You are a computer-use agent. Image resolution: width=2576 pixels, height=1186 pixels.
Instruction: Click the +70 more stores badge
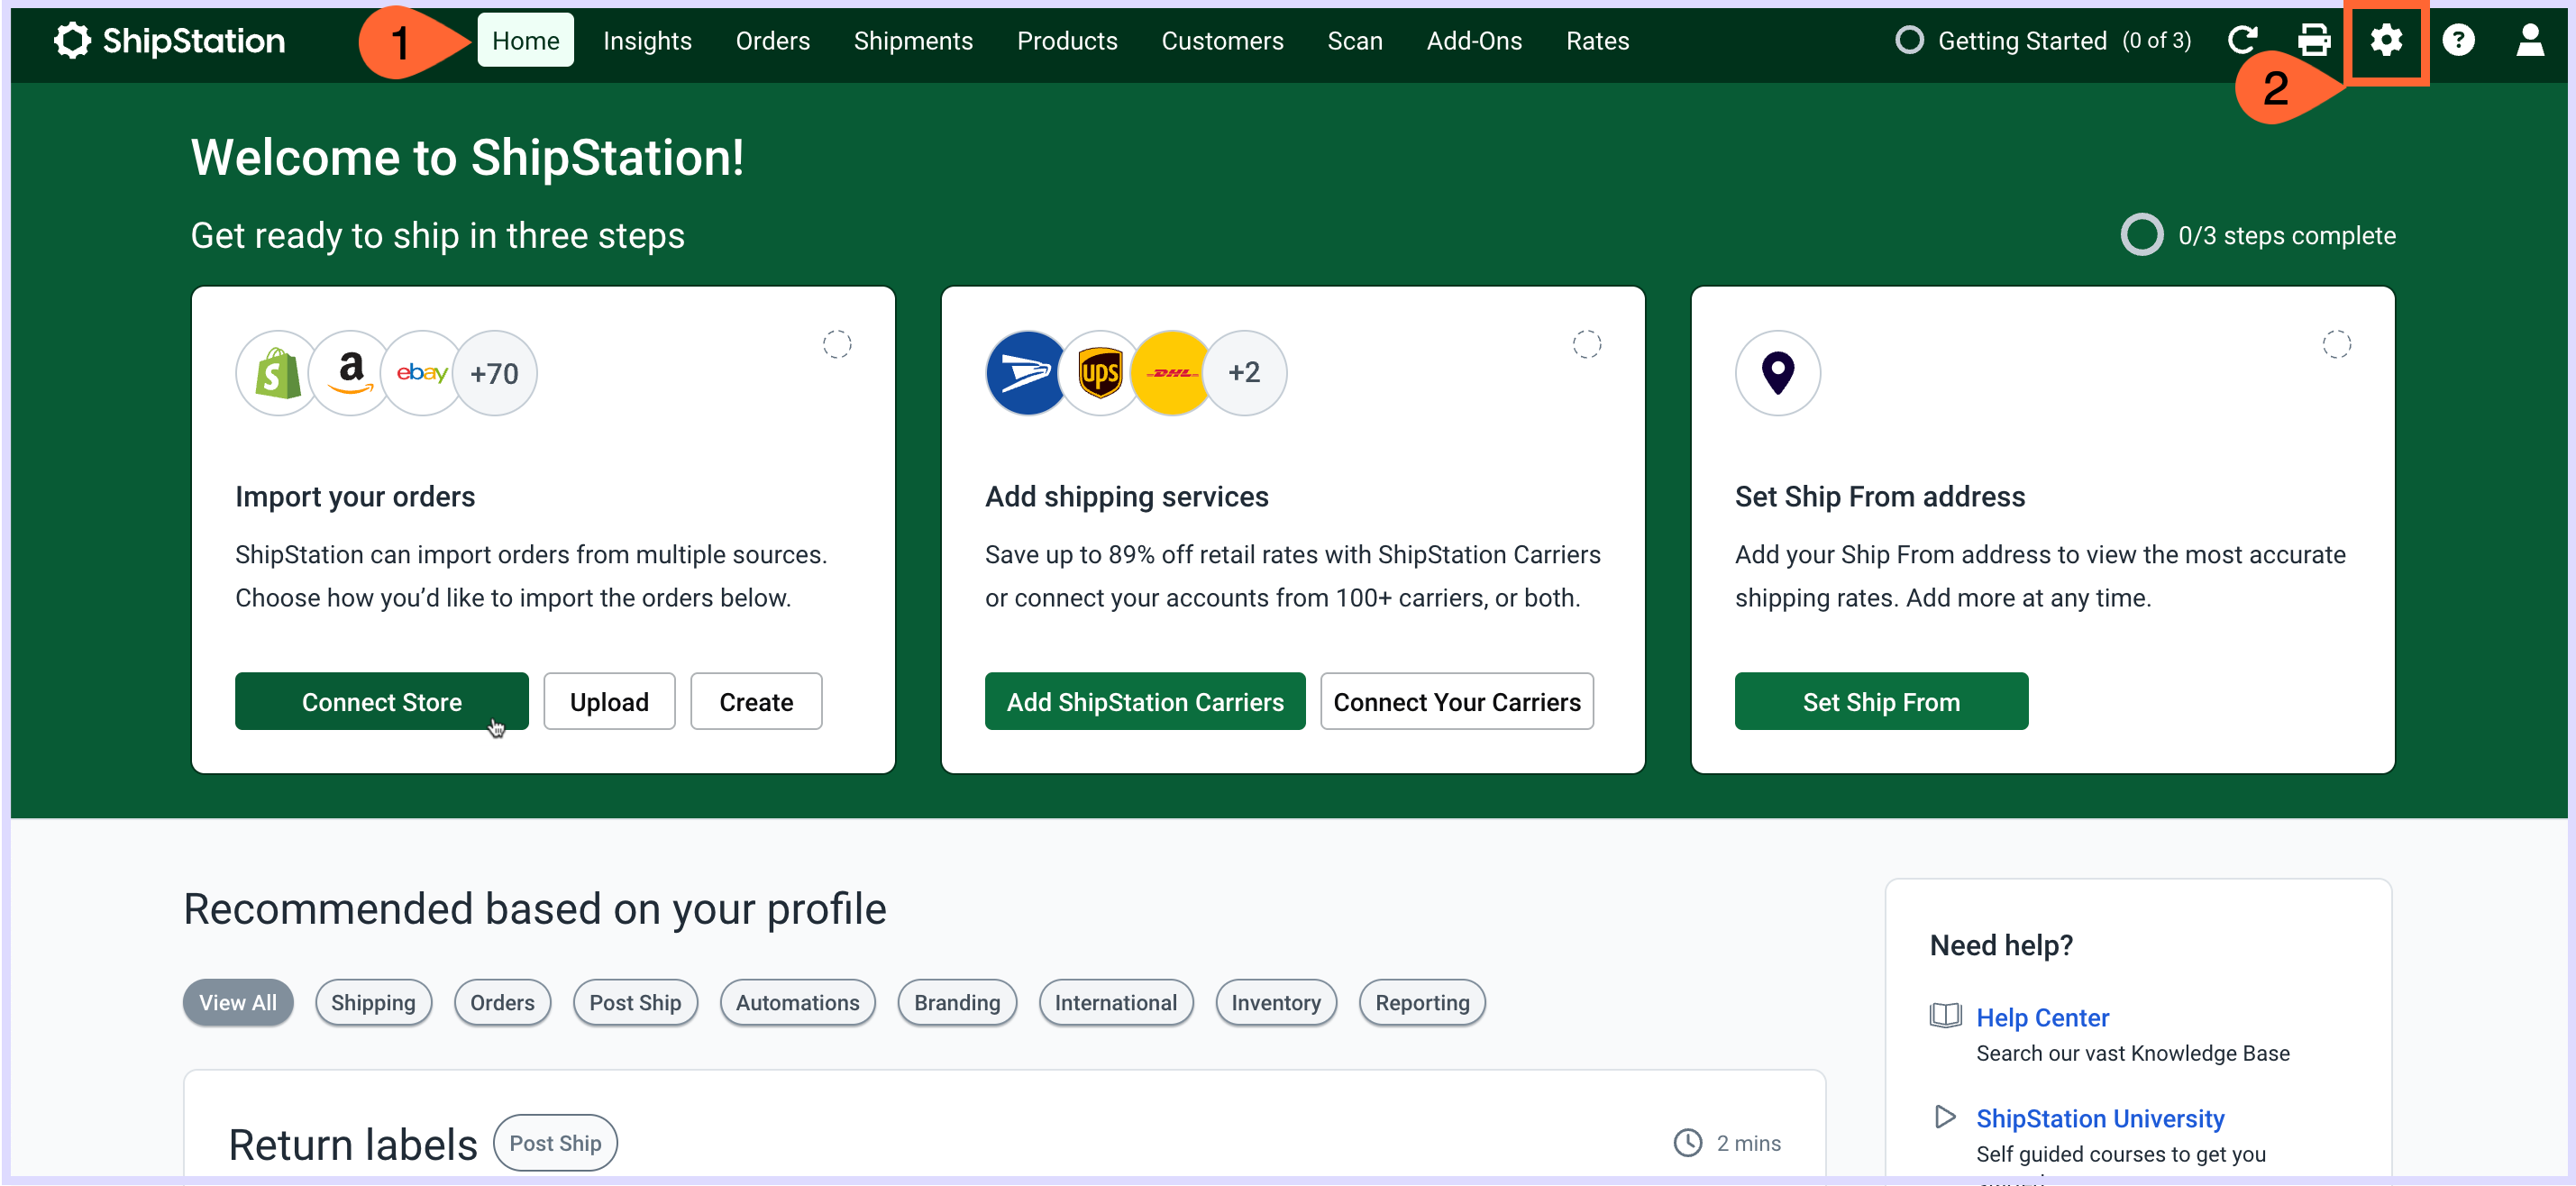(495, 373)
